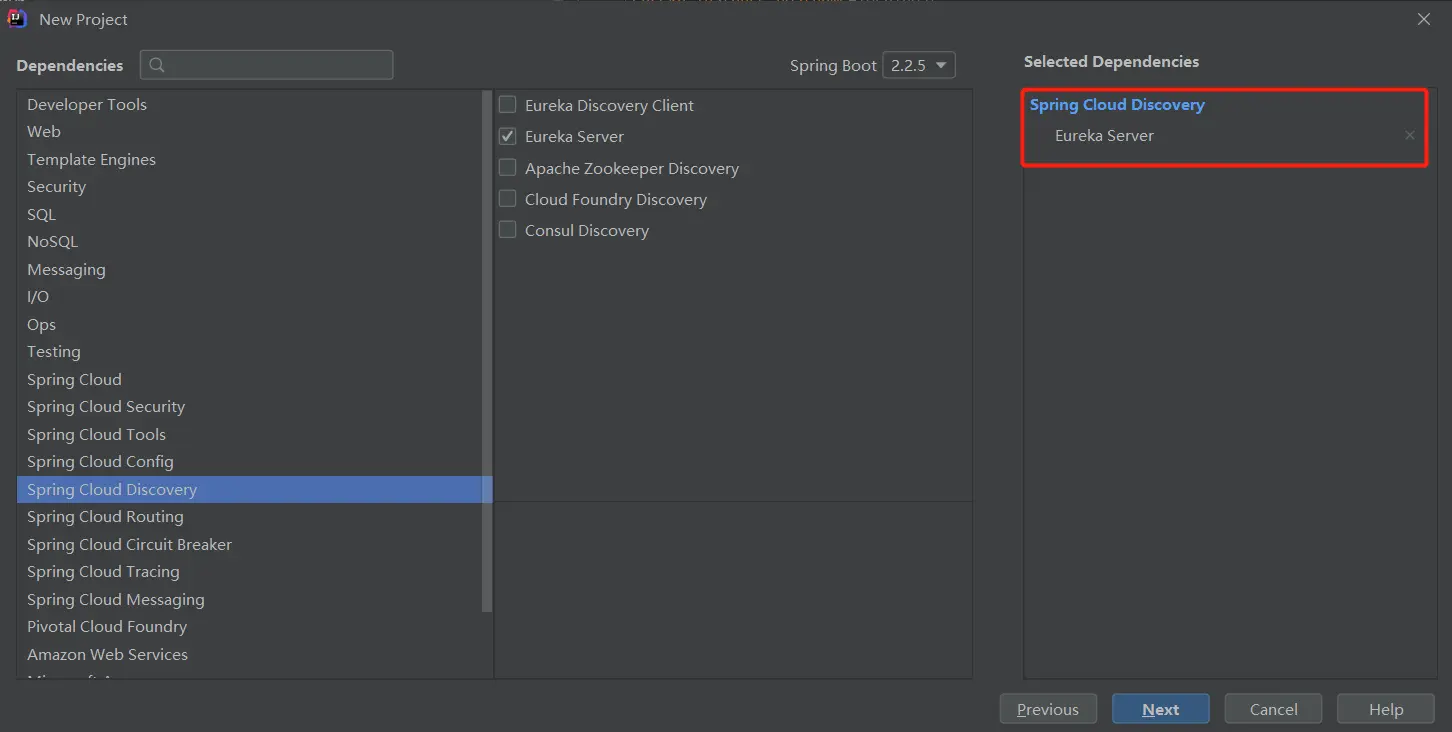Select the Developer Tools category

[x=249, y=104]
